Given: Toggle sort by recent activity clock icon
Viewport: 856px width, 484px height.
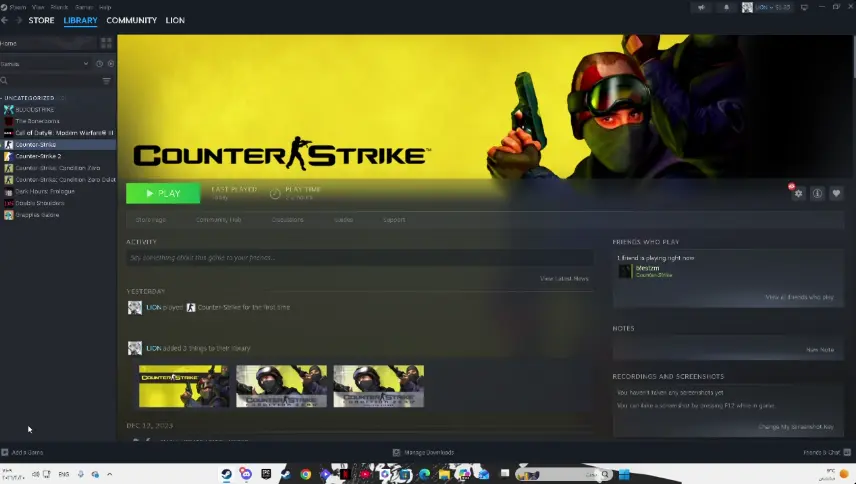Looking at the screenshot, I should point(99,64).
